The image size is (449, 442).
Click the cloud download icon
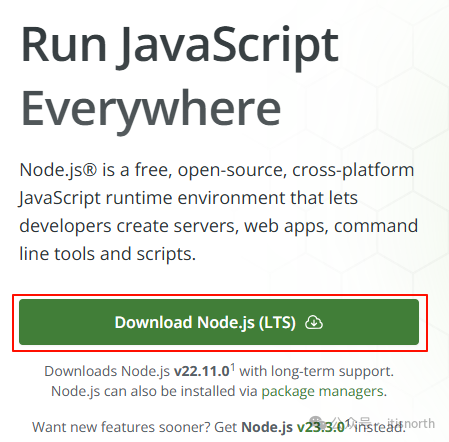point(314,322)
